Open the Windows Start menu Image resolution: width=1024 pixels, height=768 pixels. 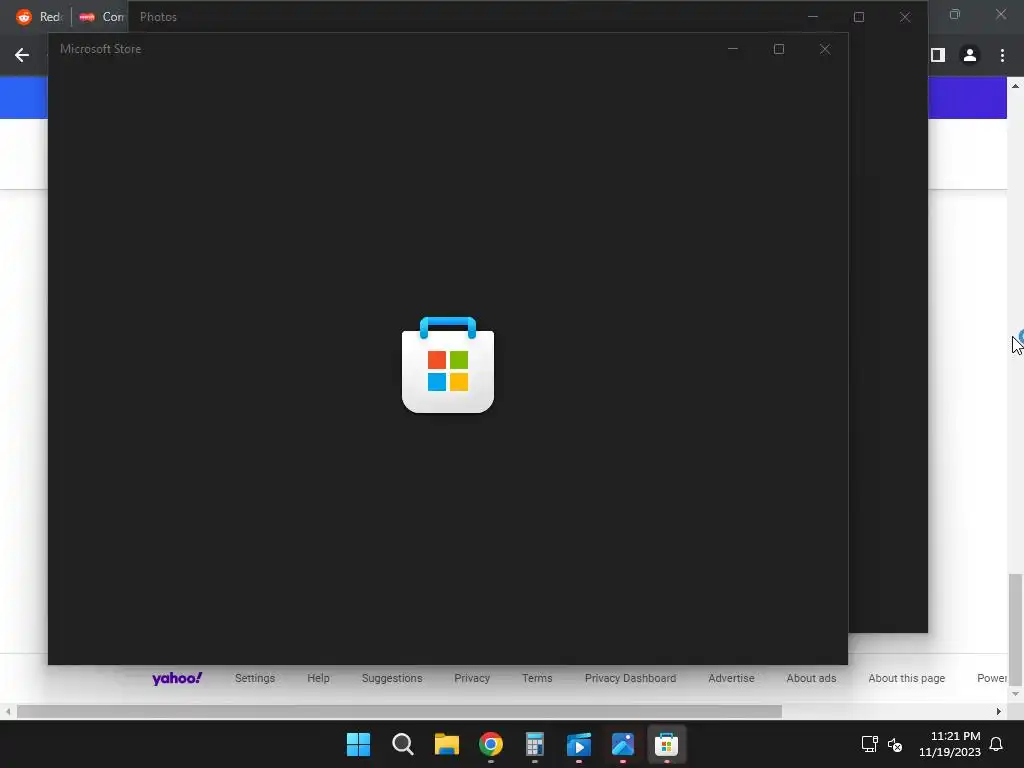tap(358, 744)
